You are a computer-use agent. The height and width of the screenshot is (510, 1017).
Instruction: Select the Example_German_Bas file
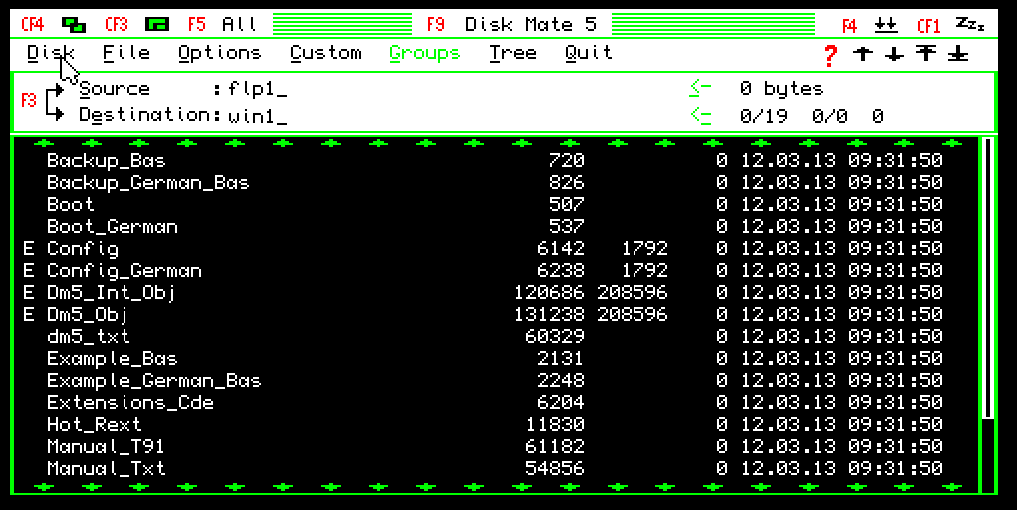coord(495,381)
